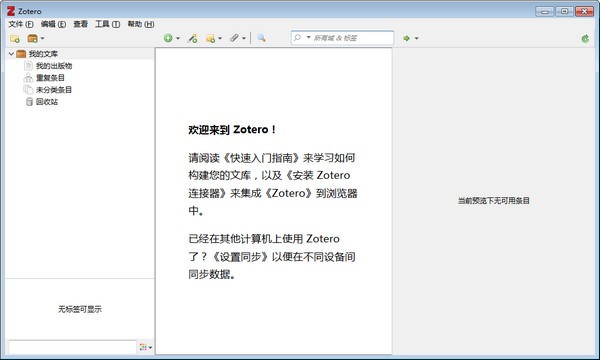Click the 欢迎来到 Zotero！ heading
The height and width of the screenshot is (360, 600).
pyautogui.click(x=232, y=130)
